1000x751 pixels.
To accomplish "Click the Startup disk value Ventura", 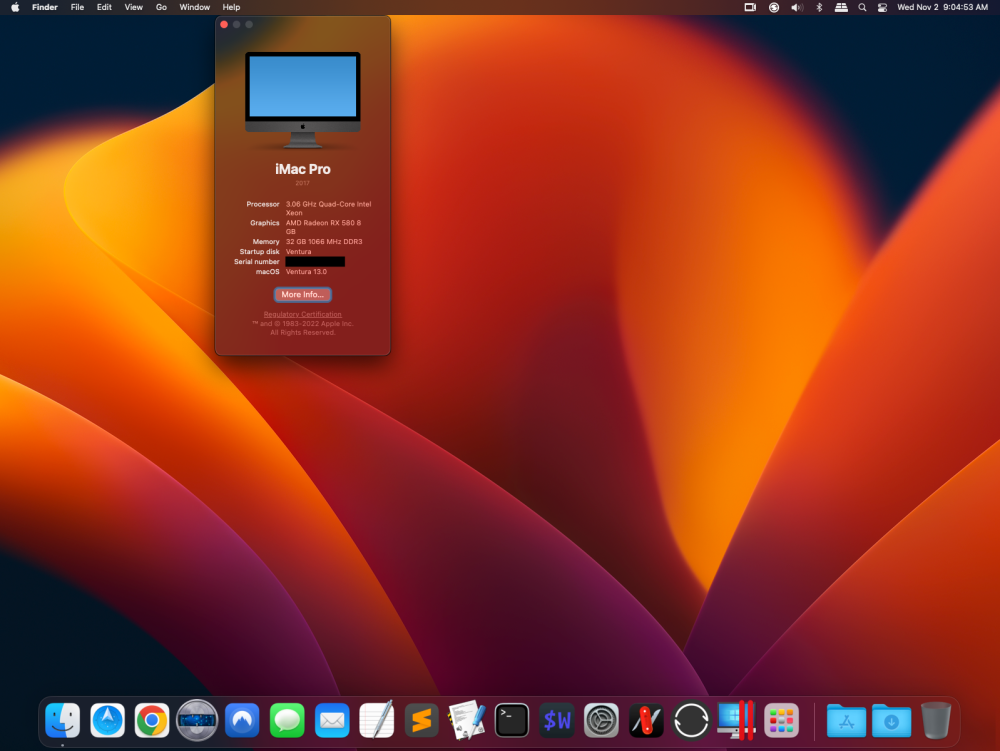I will point(298,252).
